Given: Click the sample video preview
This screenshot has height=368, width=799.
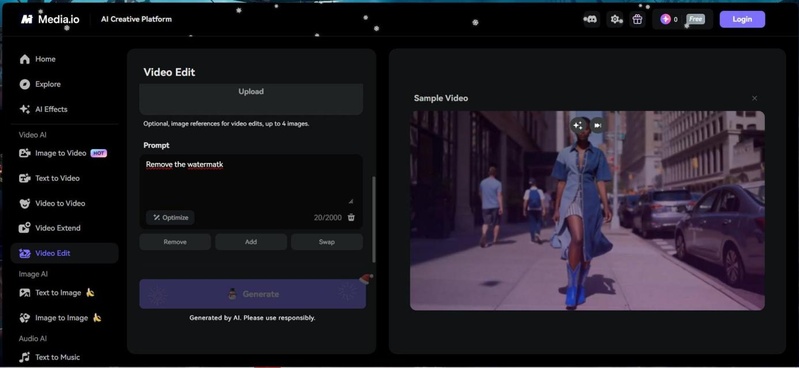Looking at the screenshot, I should coord(587,211).
